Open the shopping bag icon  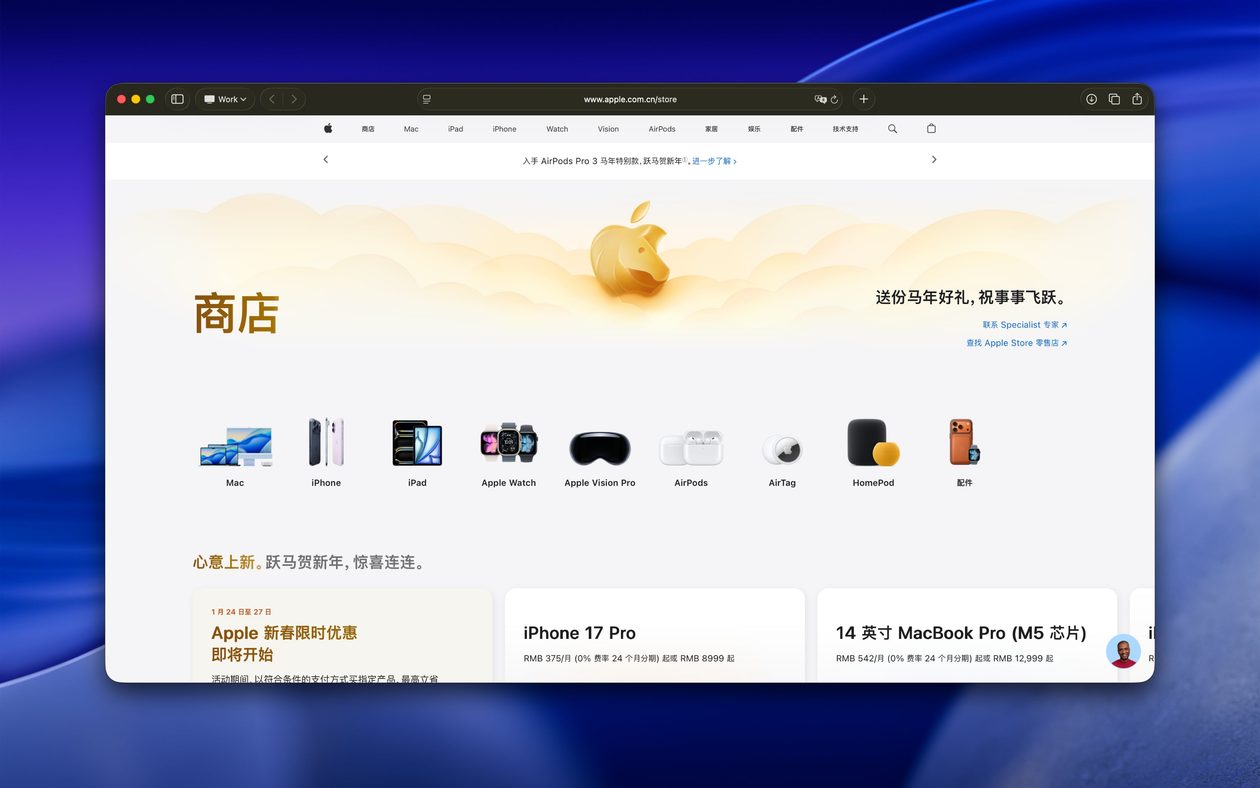tap(931, 128)
